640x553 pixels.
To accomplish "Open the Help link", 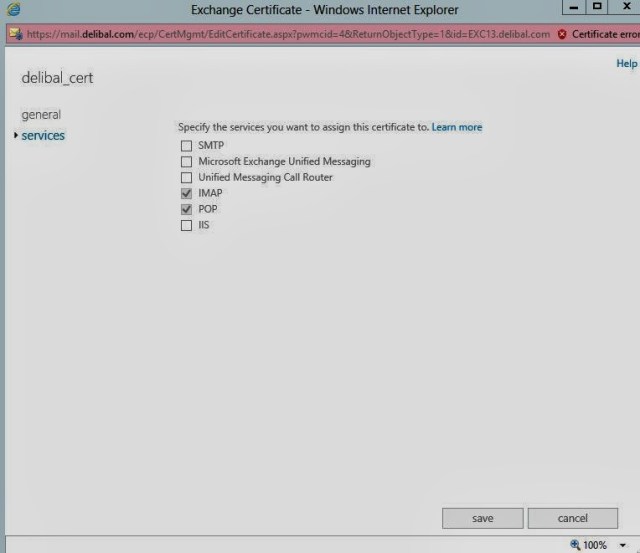I will point(626,64).
